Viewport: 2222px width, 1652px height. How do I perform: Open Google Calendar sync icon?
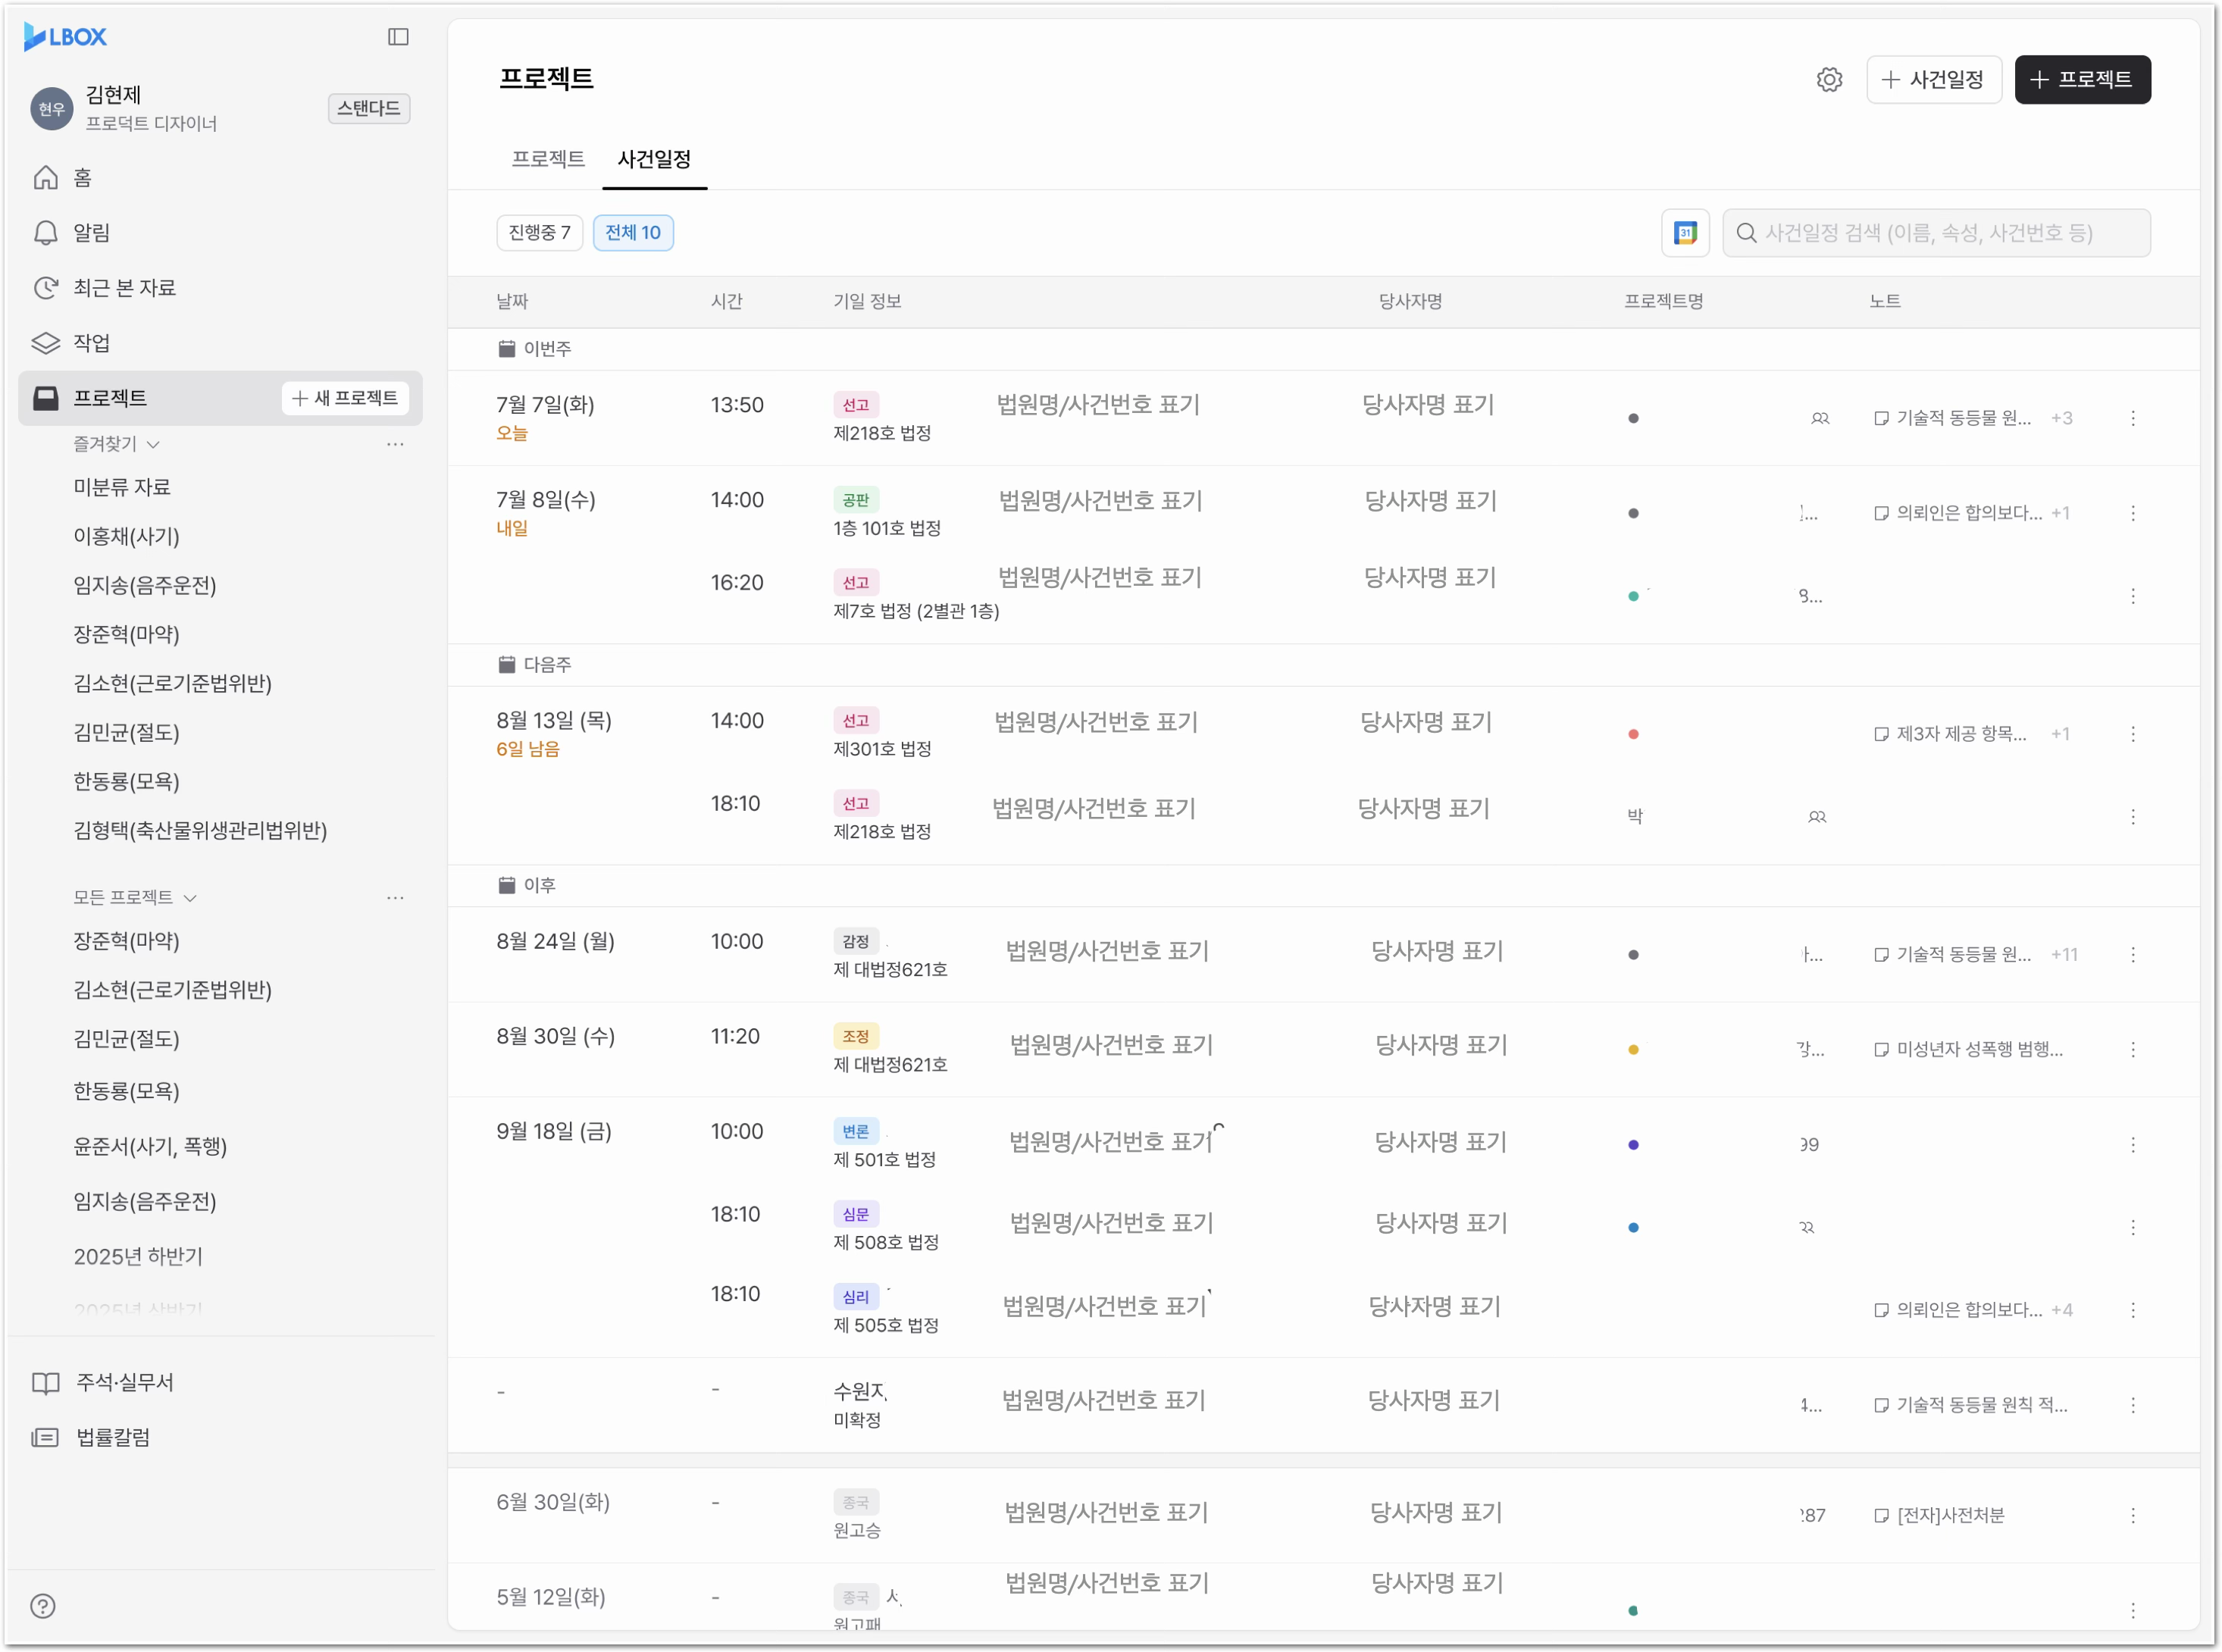(1685, 233)
